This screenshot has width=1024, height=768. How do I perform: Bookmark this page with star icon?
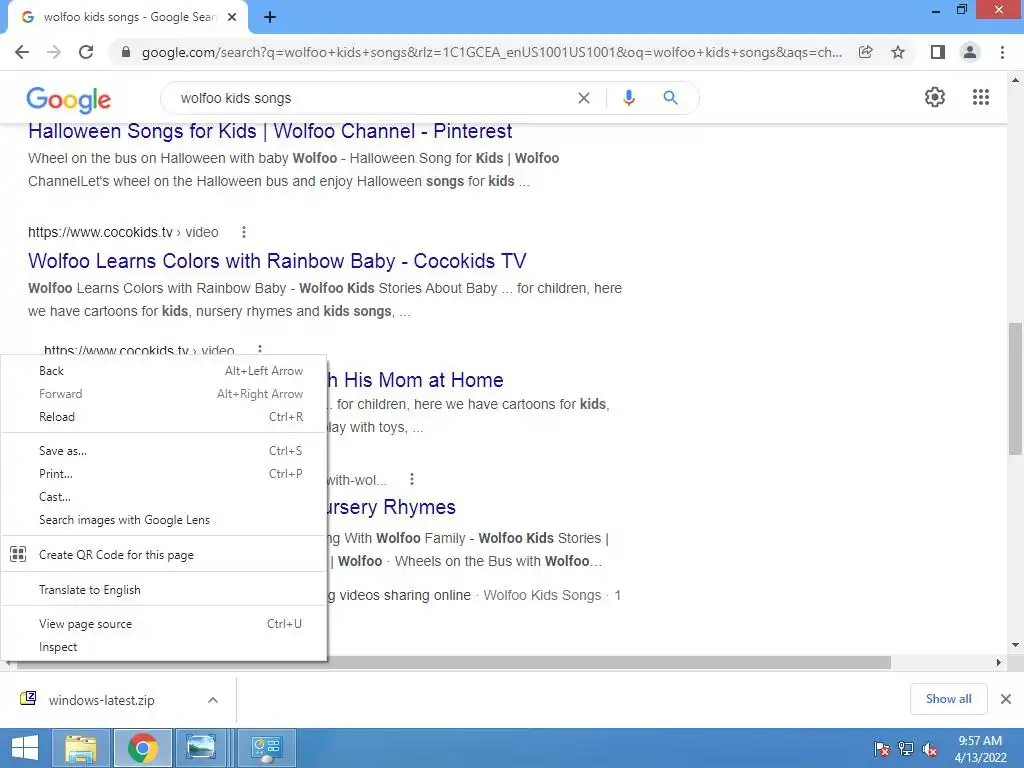pos(898,52)
